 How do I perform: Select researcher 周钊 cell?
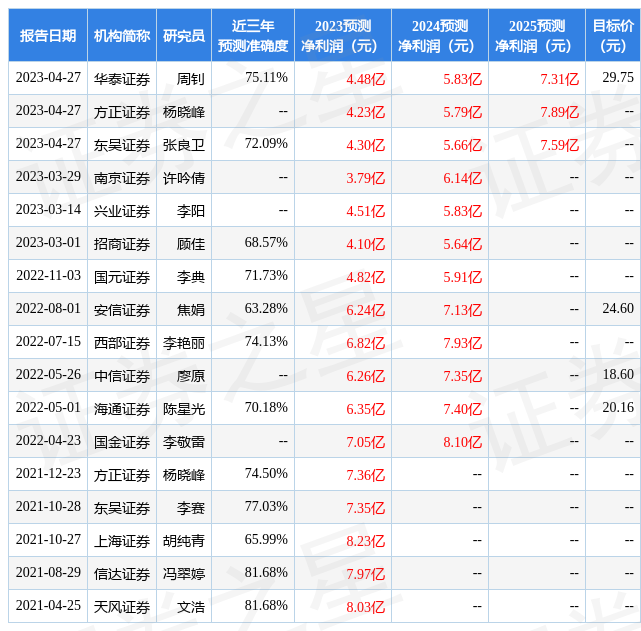184,78
